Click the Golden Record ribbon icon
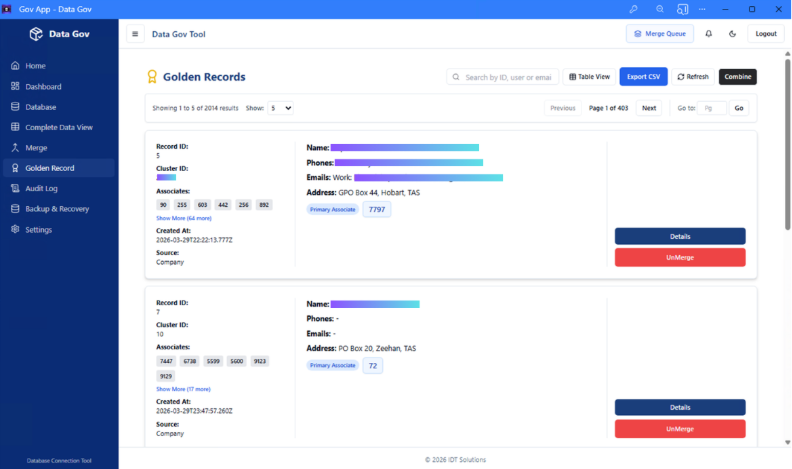 (x=15, y=168)
